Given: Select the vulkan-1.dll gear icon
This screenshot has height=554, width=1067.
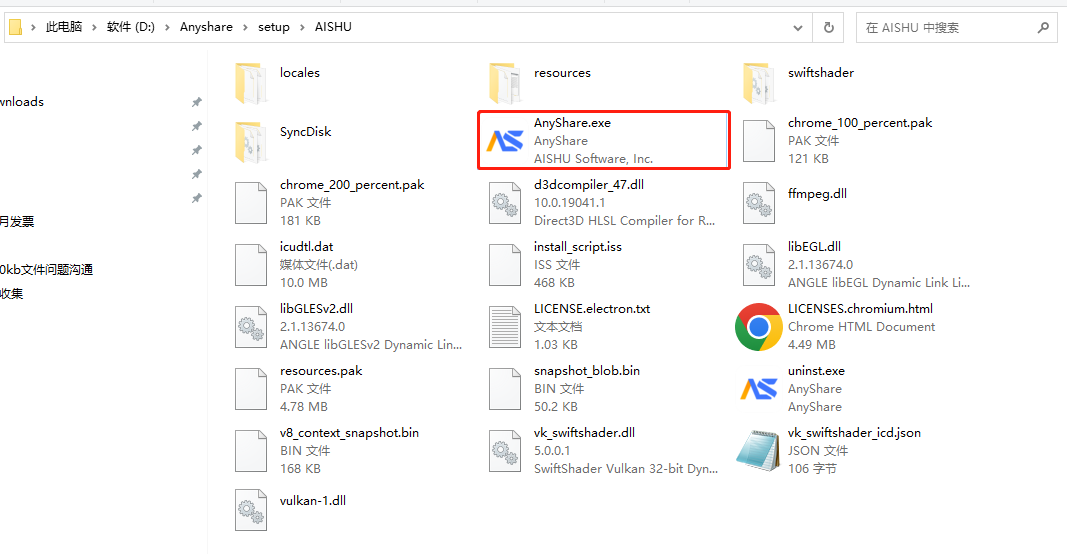Looking at the screenshot, I should click(251, 510).
